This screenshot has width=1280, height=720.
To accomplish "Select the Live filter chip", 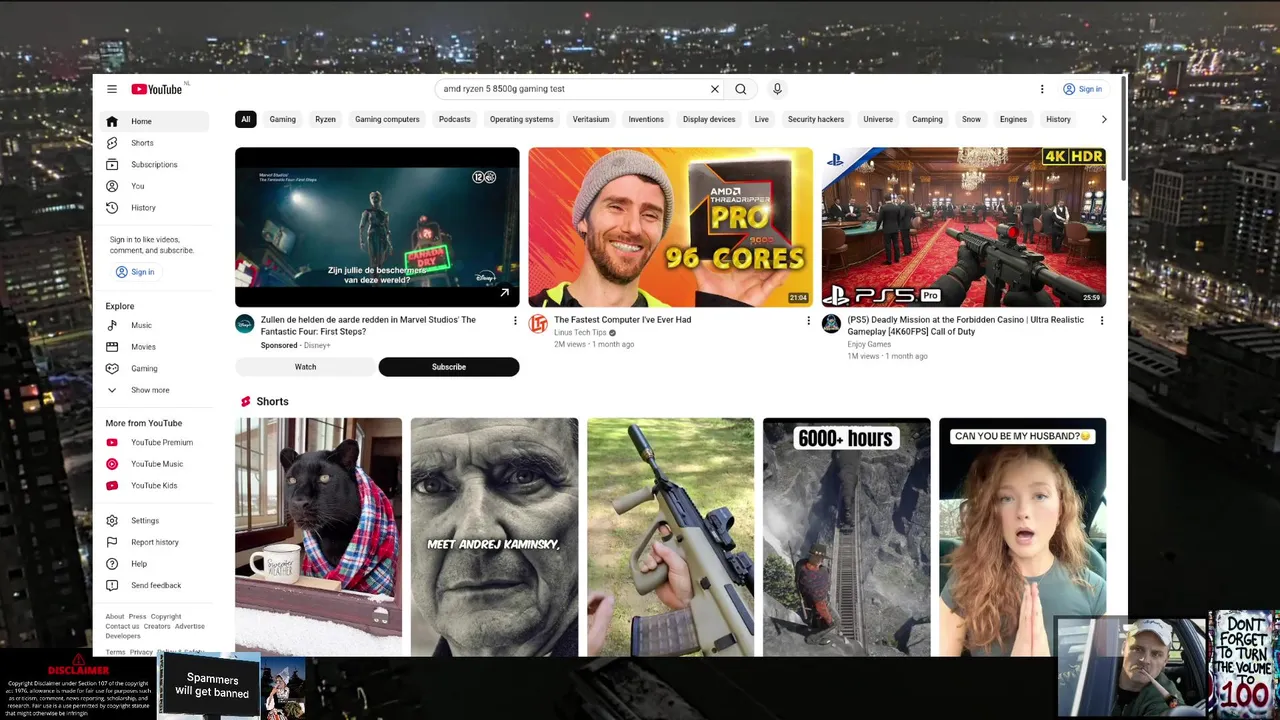I will tap(762, 119).
